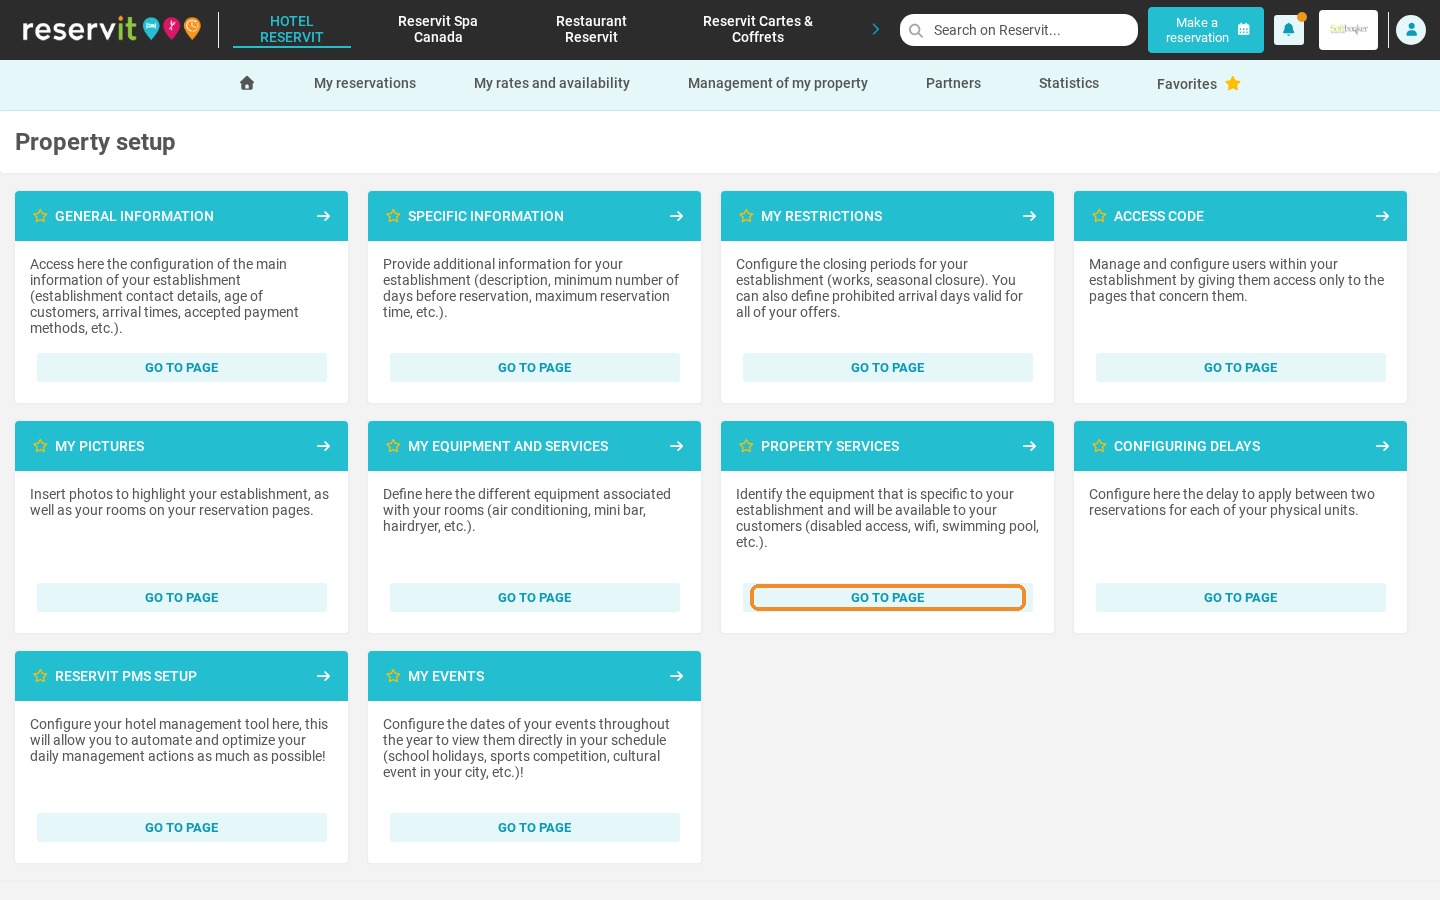The width and height of the screenshot is (1440, 900).
Task: Select the HOTEL RESERVIT tab
Action: pos(292,29)
